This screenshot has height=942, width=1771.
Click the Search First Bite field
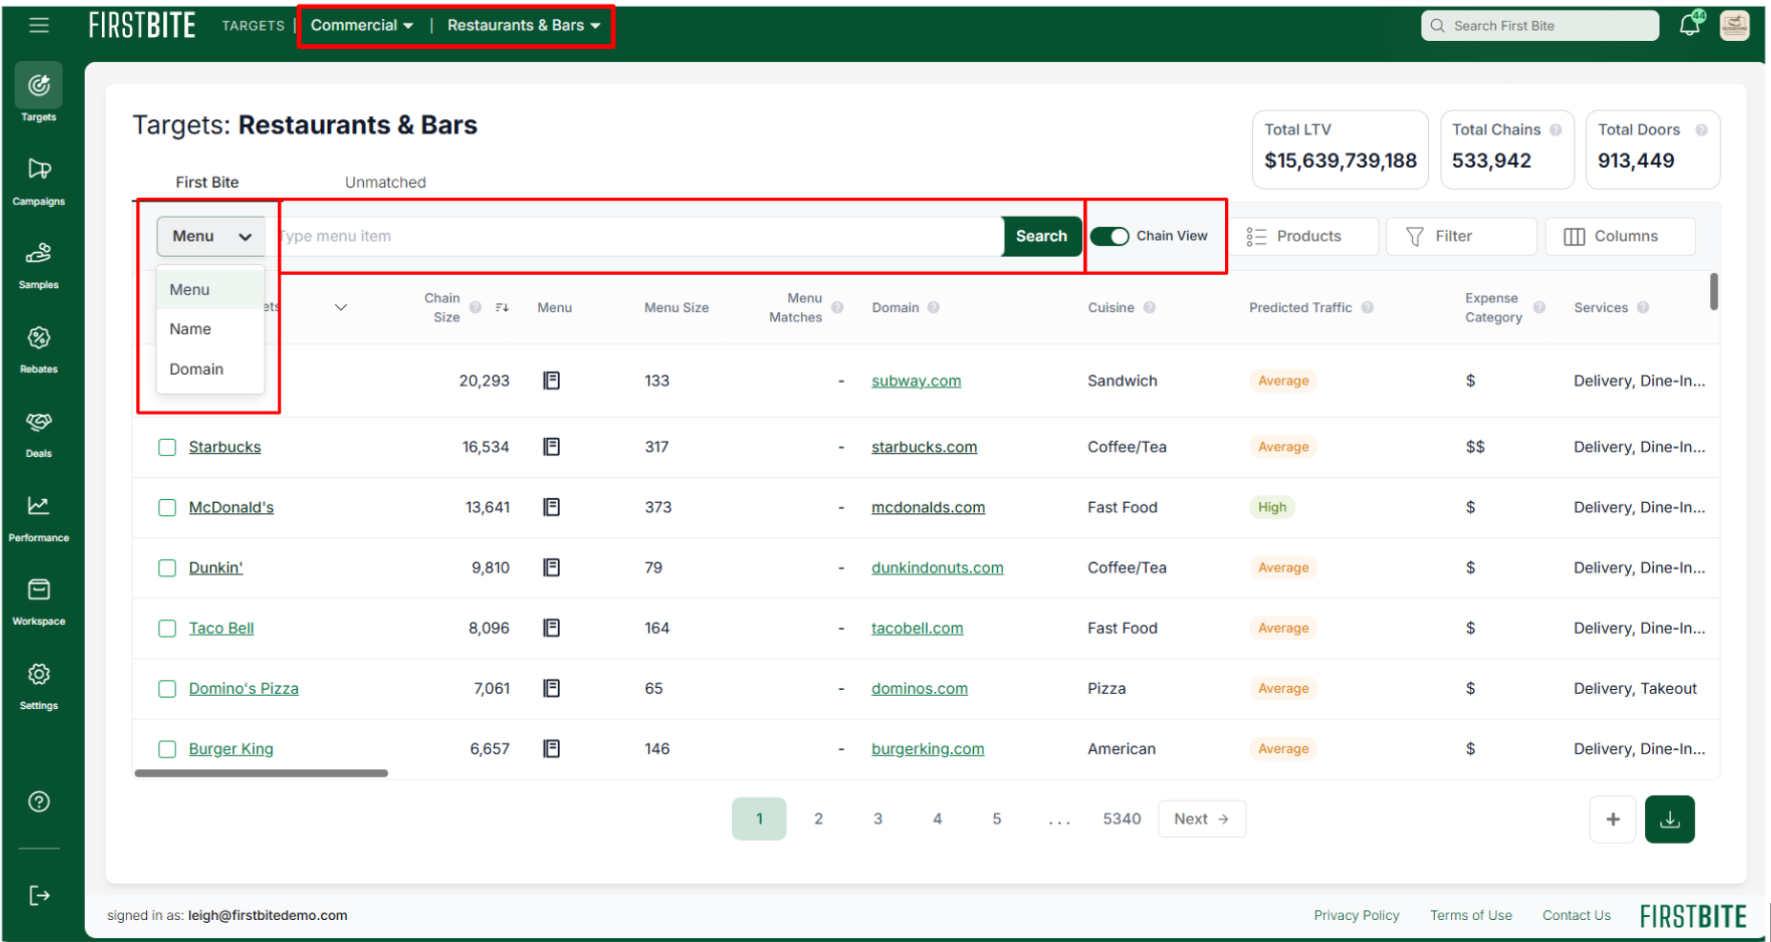(x=1539, y=25)
